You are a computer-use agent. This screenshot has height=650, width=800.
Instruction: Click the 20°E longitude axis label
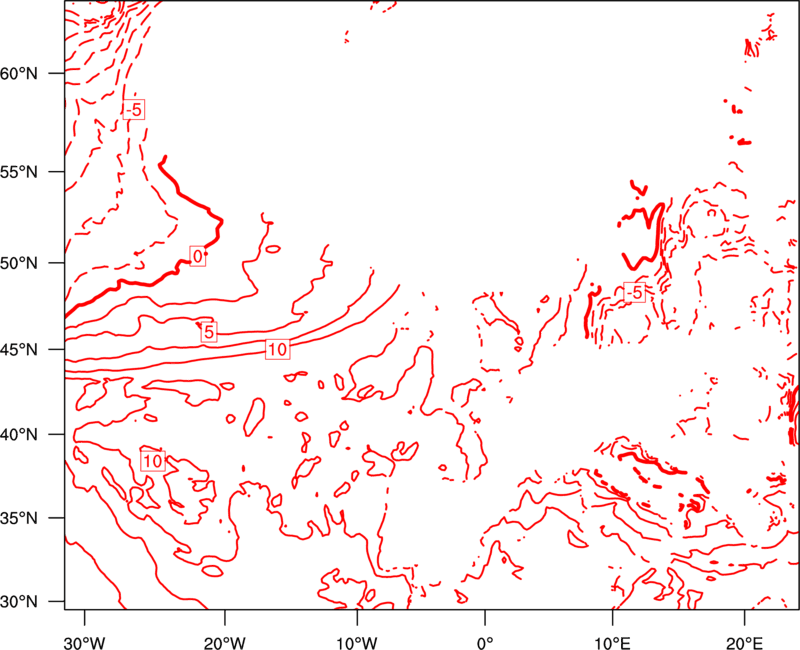click(744, 642)
